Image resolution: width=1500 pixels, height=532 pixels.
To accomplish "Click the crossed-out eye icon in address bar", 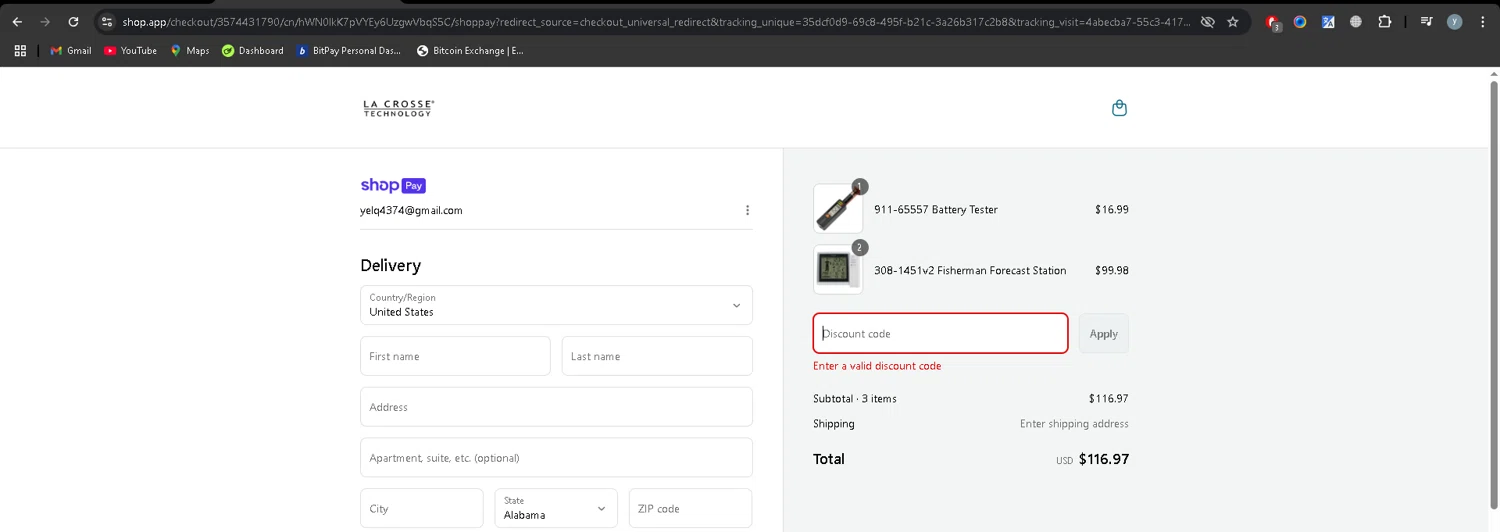I will (x=1207, y=21).
